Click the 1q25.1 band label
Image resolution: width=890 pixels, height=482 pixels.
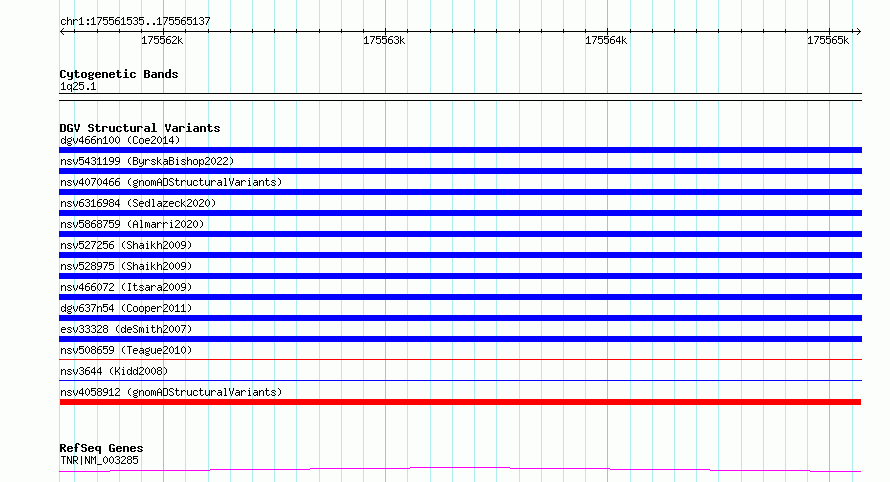point(78,86)
